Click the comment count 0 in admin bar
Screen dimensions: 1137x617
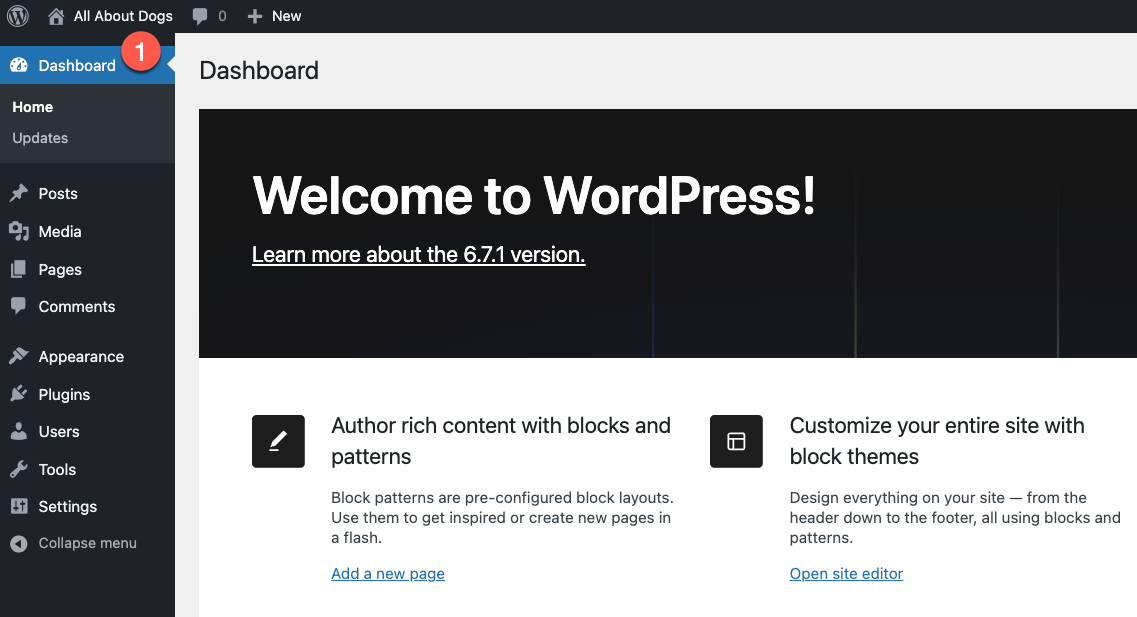(x=222, y=16)
